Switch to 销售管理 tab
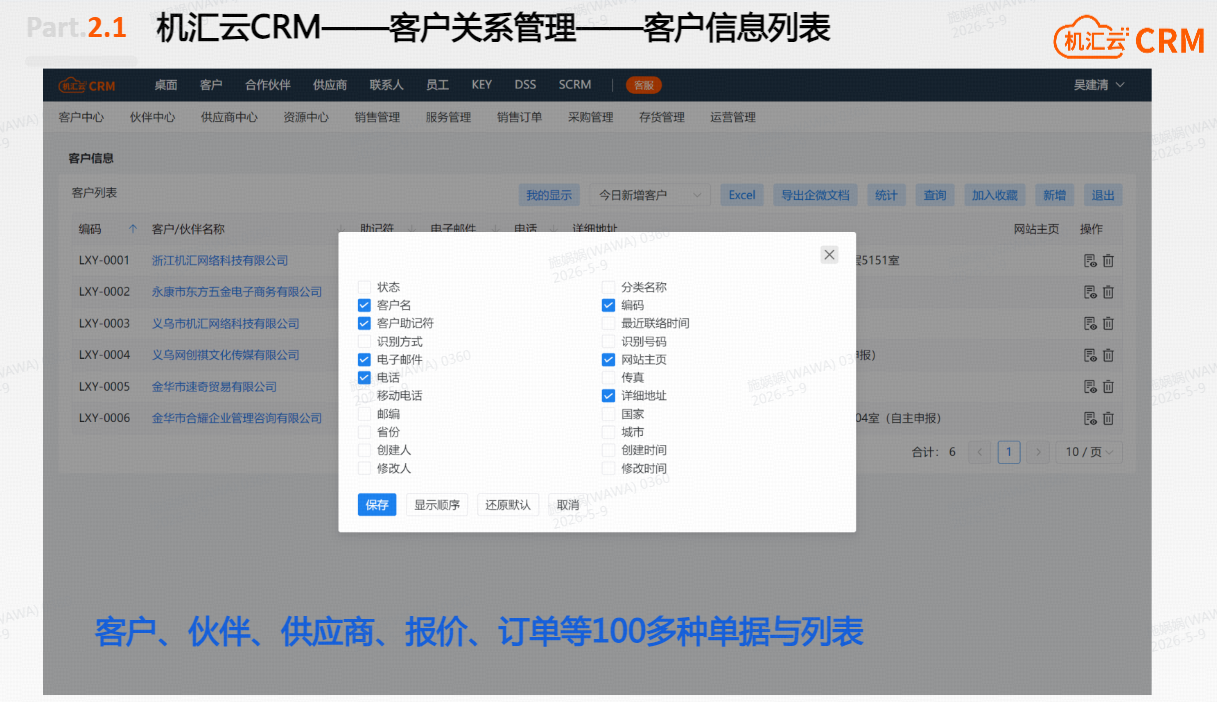This screenshot has width=1217, height=702. pos(377,117)
